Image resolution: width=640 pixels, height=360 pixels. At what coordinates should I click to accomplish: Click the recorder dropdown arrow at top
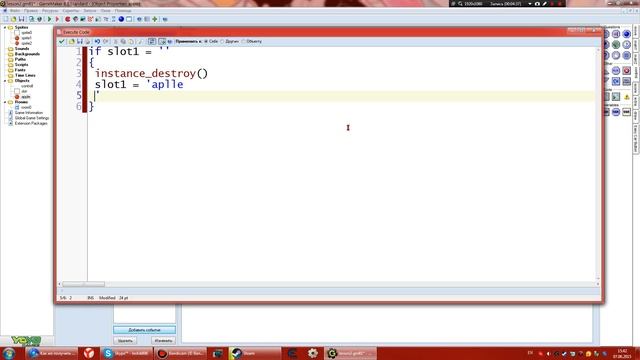click(x=530, y=4)
